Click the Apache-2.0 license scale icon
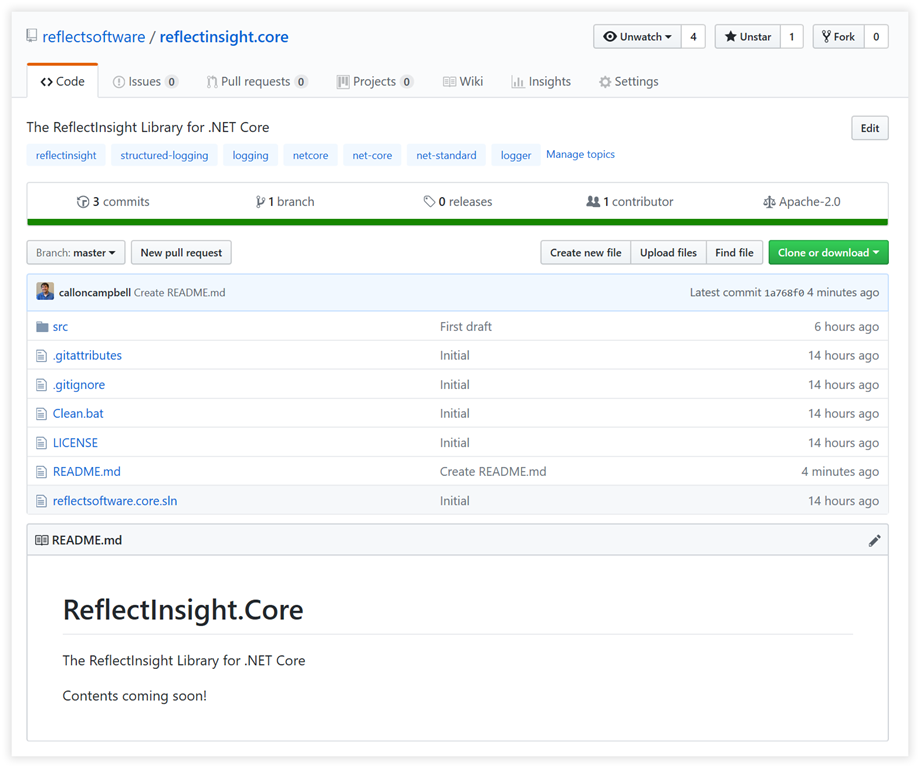 tap(768, 202)
